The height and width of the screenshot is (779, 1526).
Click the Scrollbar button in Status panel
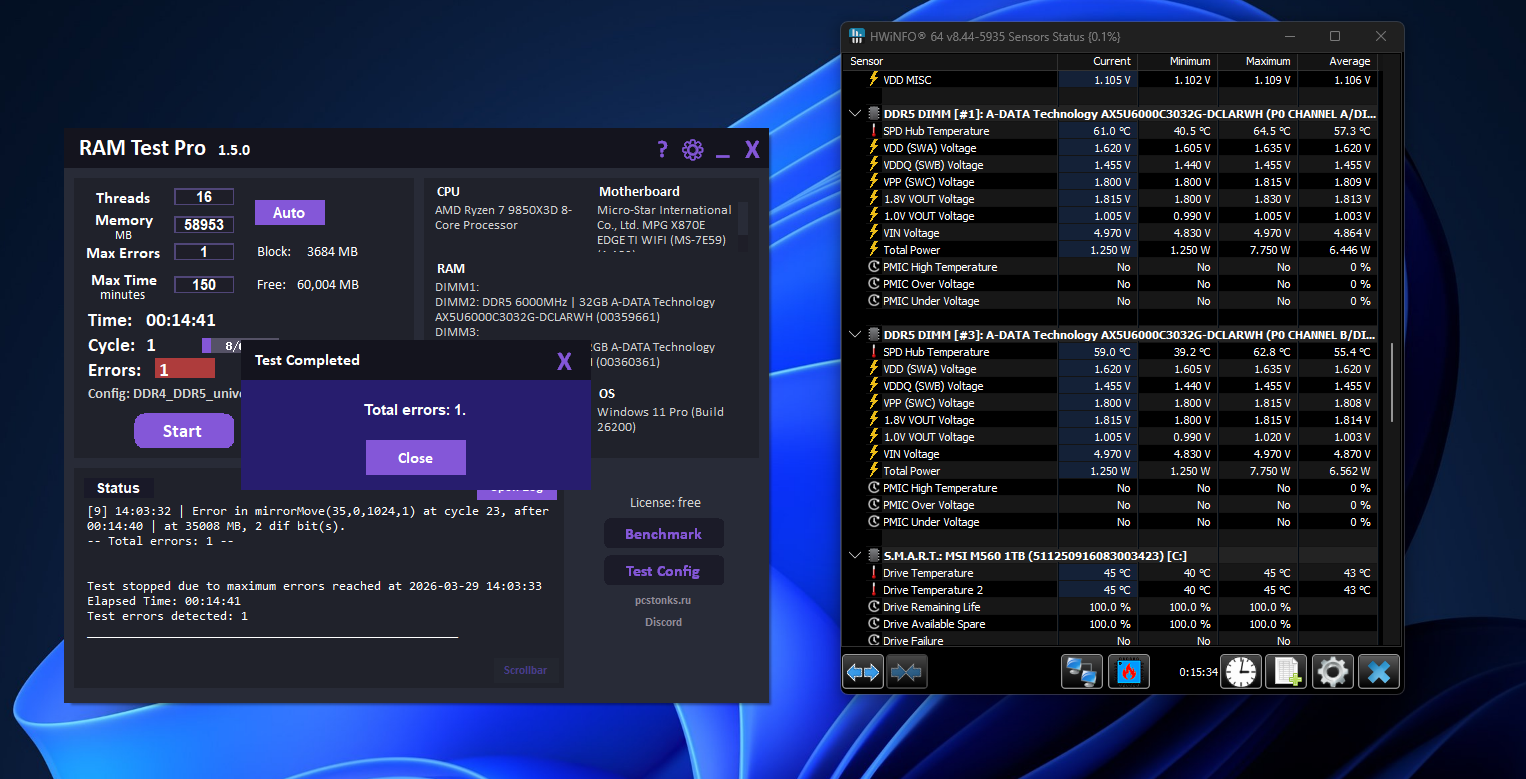(525, 670)
